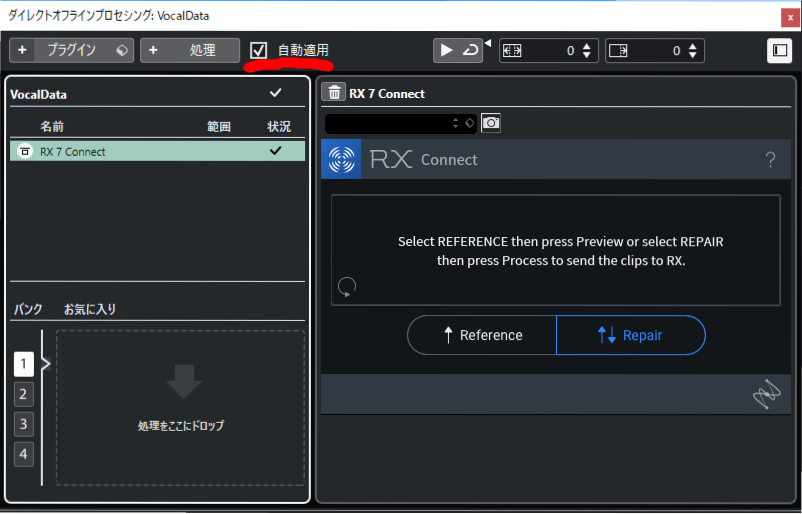The height and width of the screenshot is (514, 802).
Task: Click RX 7 Connect row status checkmark
Action: click(276, 151)
